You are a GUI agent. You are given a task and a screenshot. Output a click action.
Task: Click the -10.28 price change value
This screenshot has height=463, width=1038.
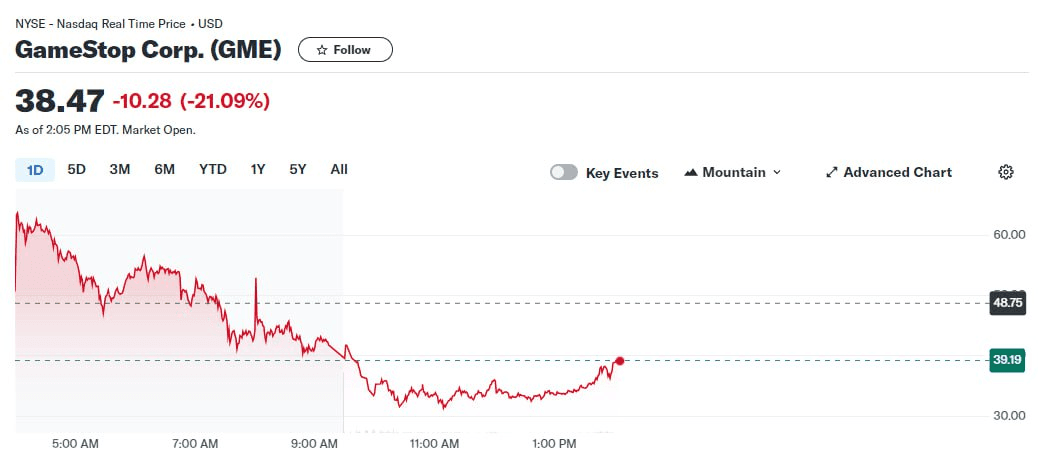click(x=142, y=101)
